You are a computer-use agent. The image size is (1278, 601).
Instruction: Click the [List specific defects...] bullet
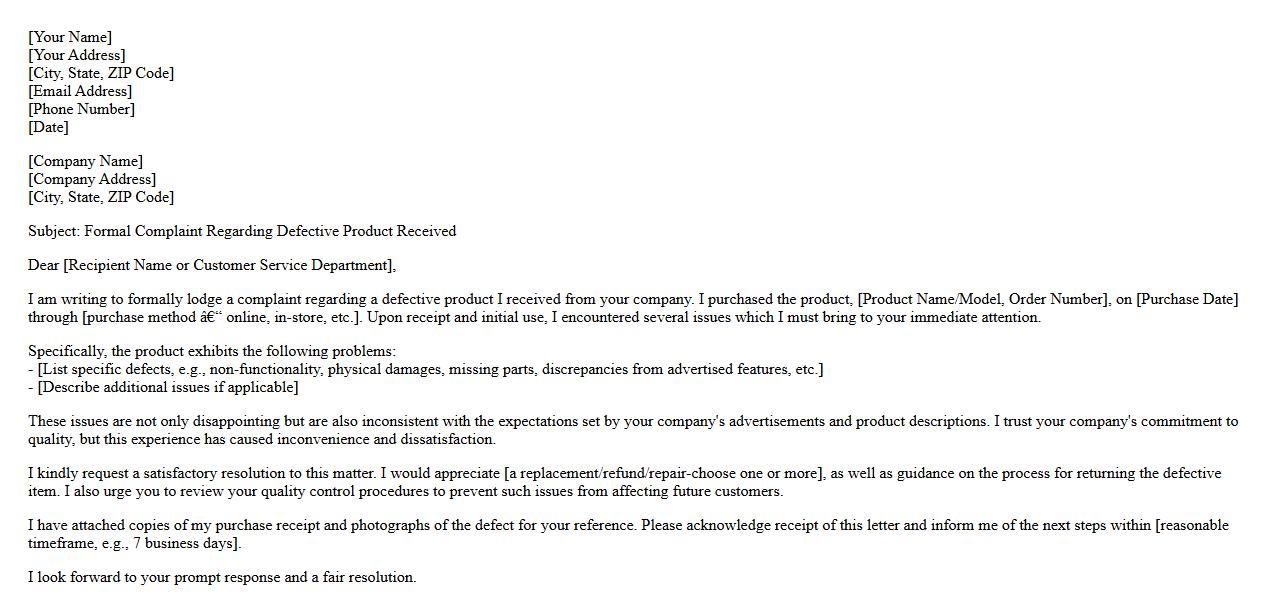430,369
